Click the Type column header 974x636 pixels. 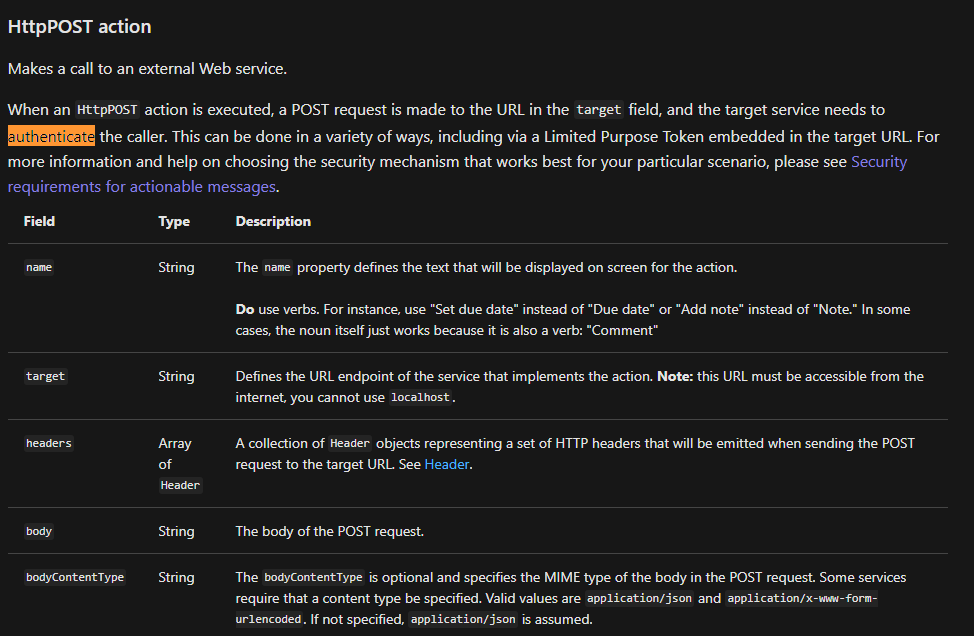(x=174, y=221)
